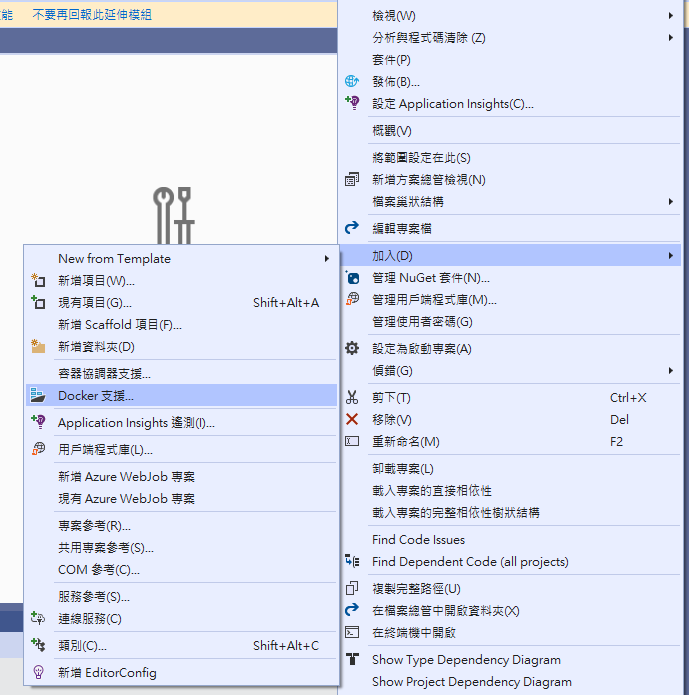Click the new item icon in submenu
689x695 pixels.
coord(38,280)
